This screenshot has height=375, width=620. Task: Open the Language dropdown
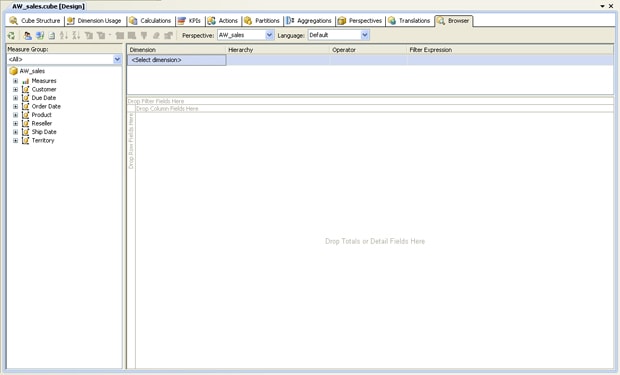click(365, 35)
